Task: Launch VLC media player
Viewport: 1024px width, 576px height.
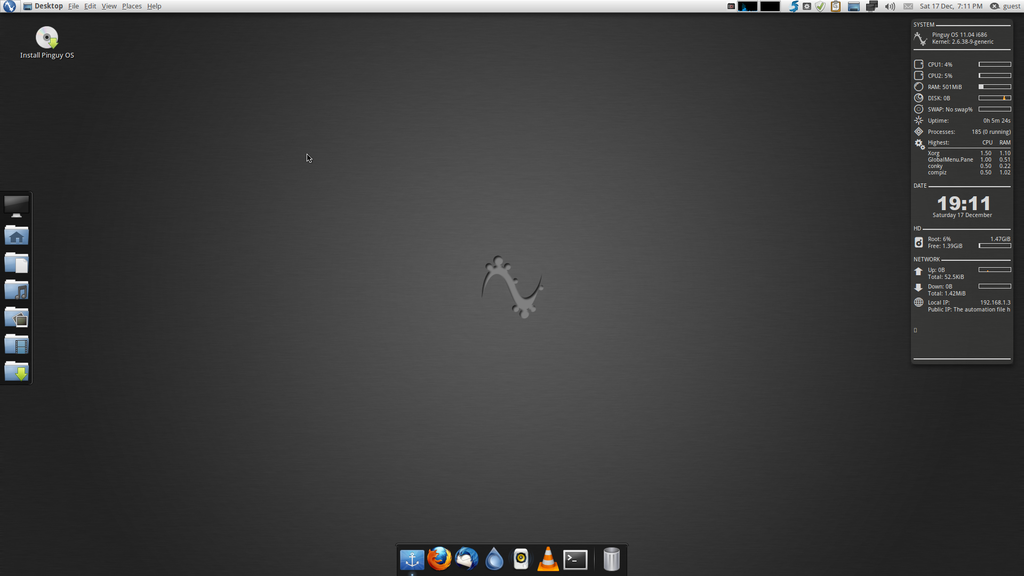Action: tap(548, 559)
